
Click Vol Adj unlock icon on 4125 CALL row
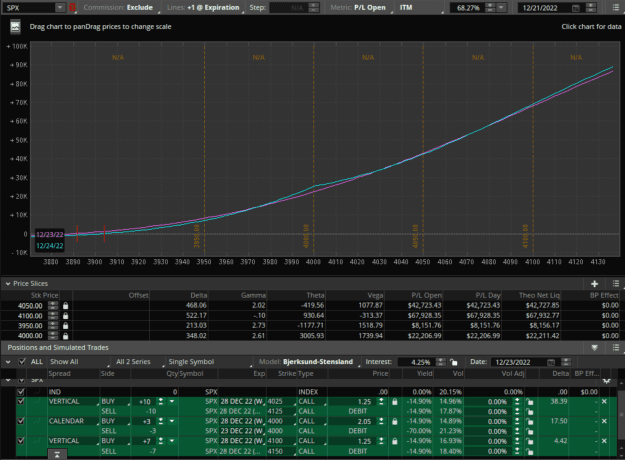coord(530,412)
